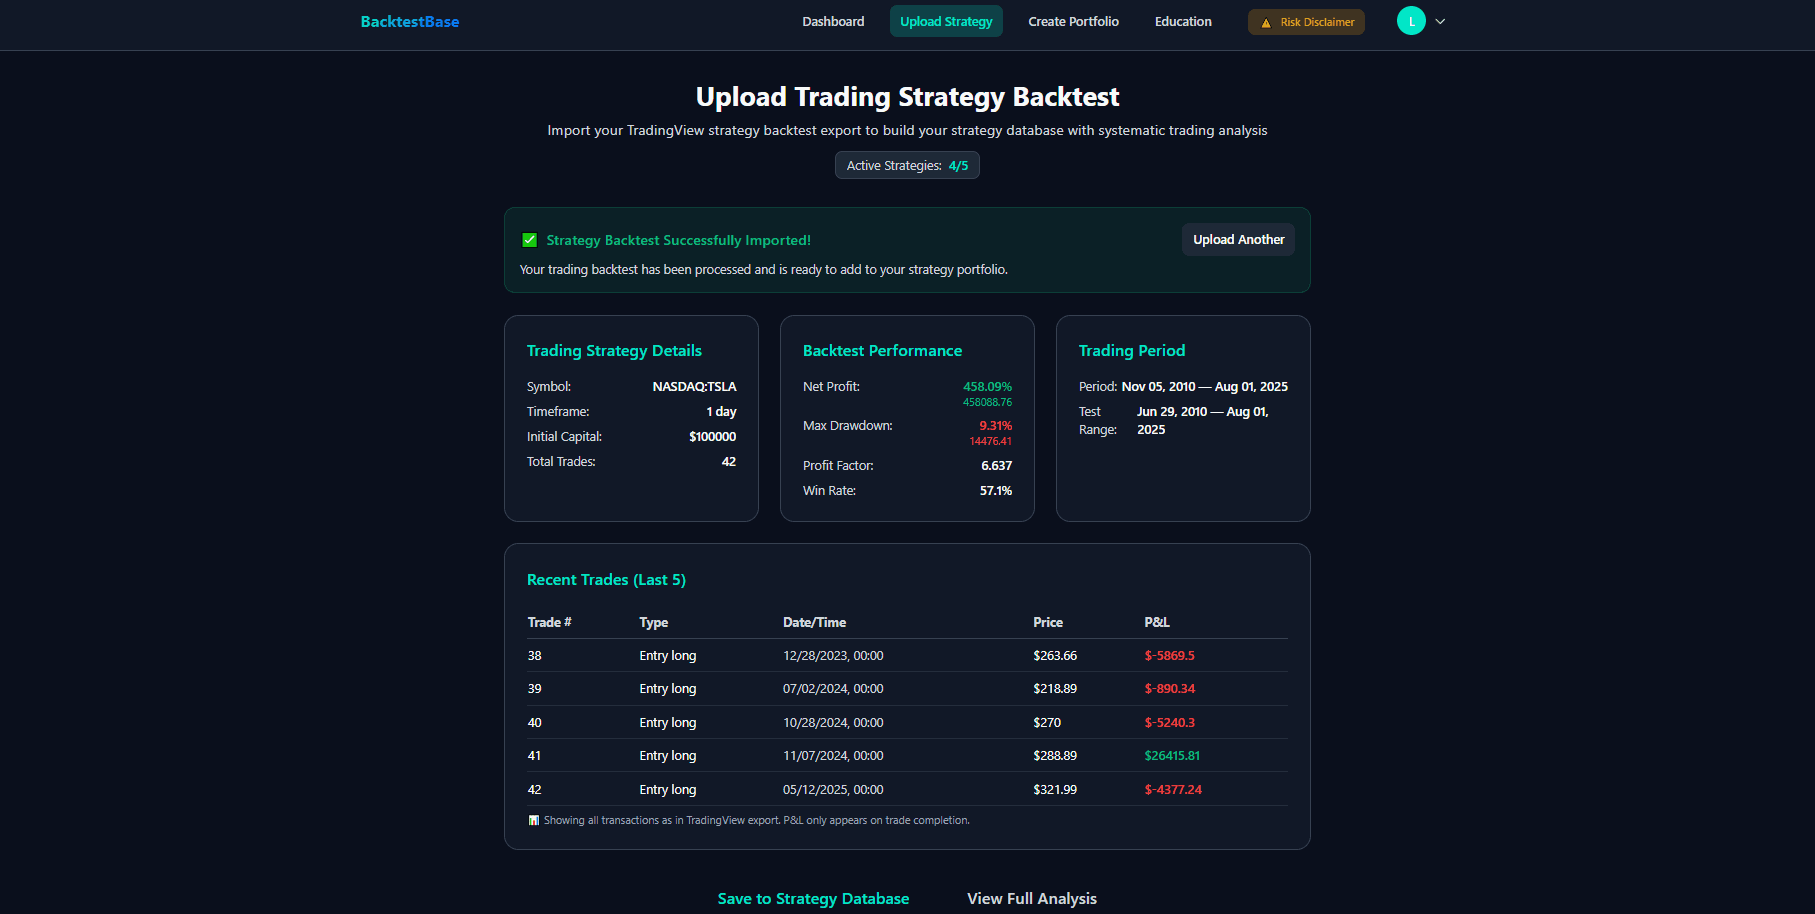
Task: Click the 'Strategy Backtest Successfully Imported!' message
Action: coord(678,240)
